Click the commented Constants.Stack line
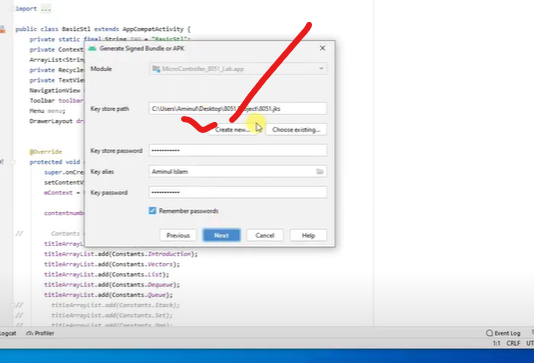The height and width of the screenshot is (363, 534). tap(115, 305)
